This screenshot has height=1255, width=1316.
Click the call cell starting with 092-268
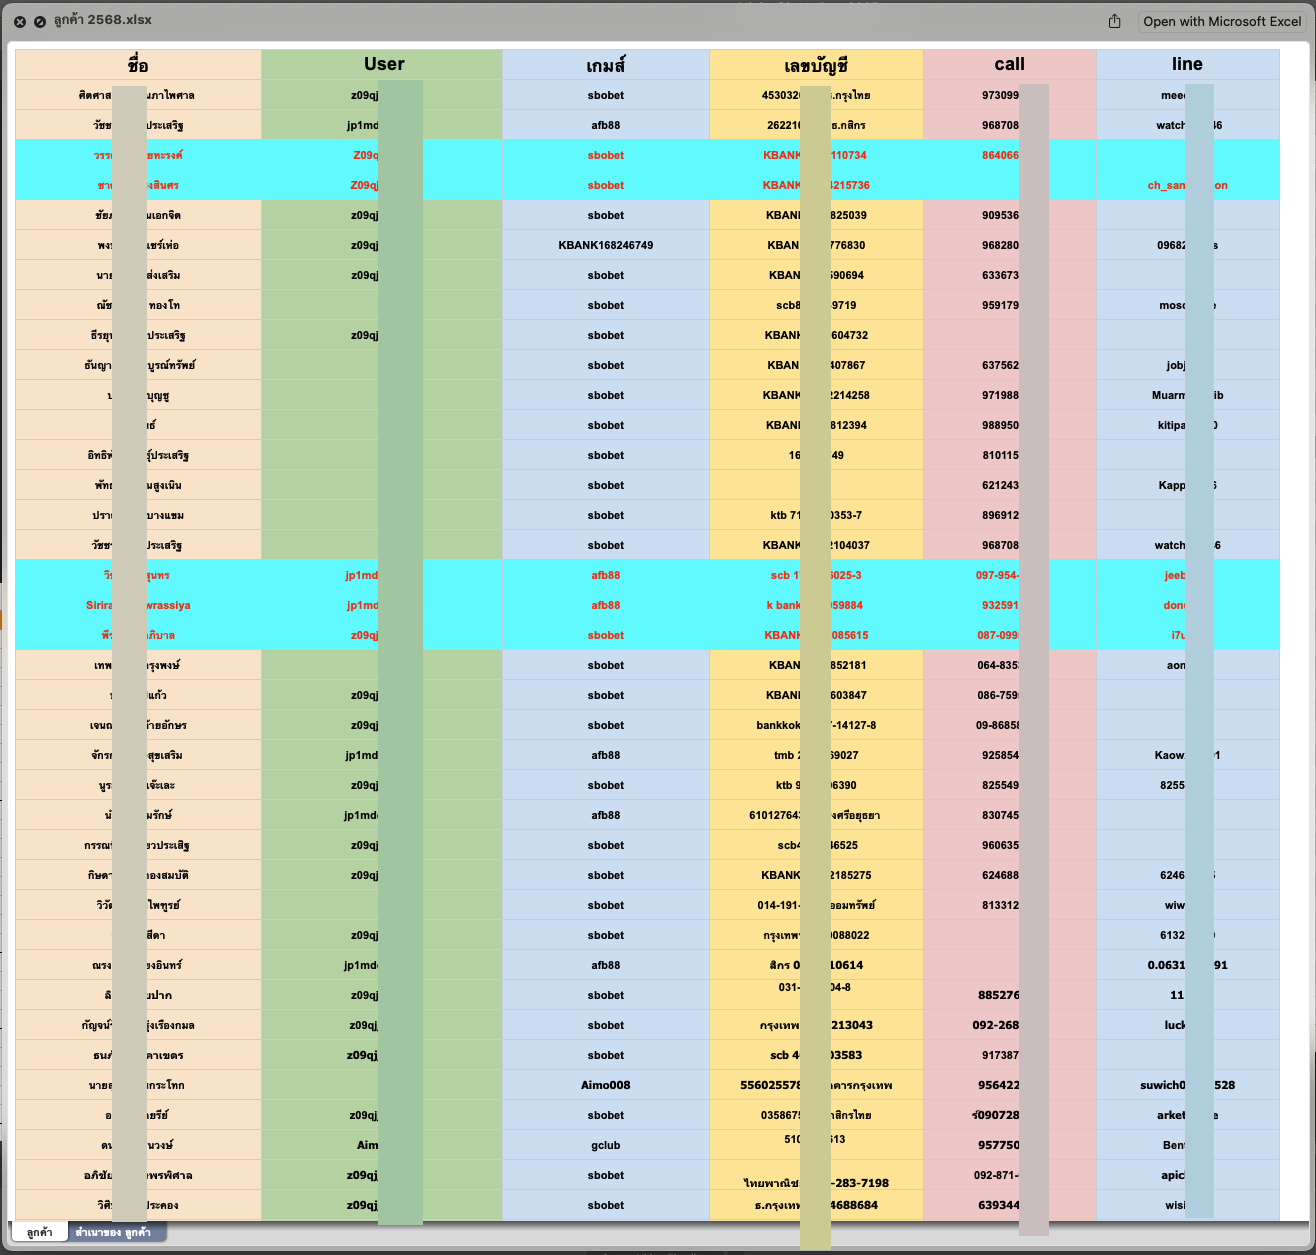click(x=1010, y=1025)
